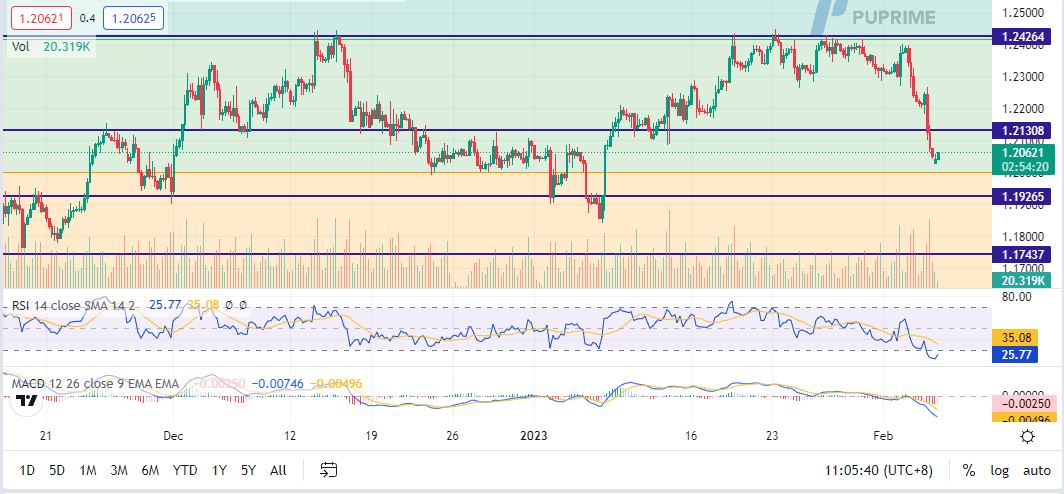
Task: Click the RSI value 25.77 in legend
Action: point(165,305)
